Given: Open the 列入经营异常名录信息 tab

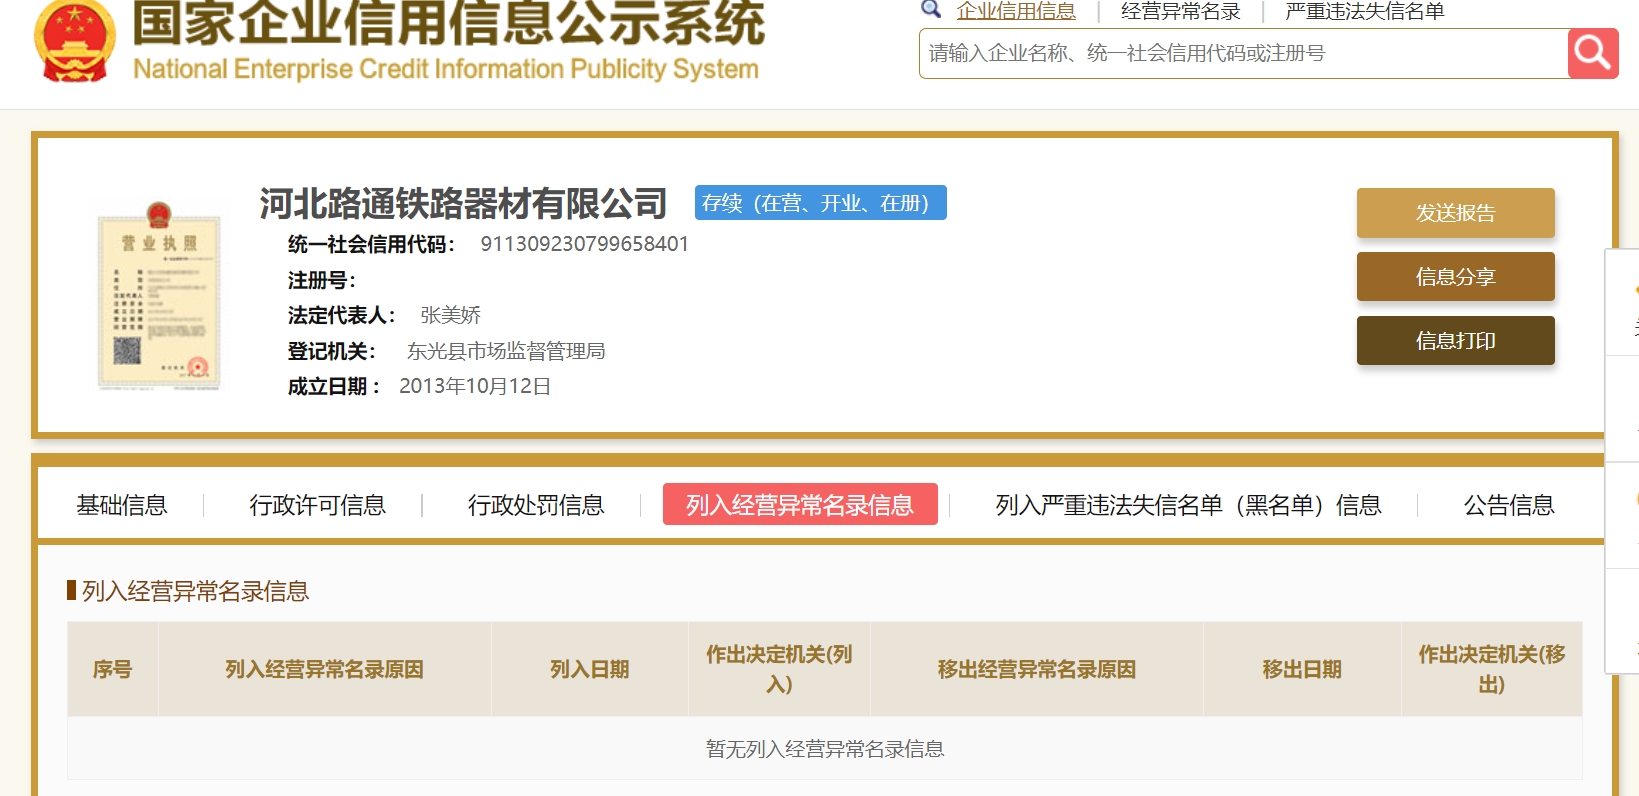Looking at the screenshot, I should tap(800, 504).
